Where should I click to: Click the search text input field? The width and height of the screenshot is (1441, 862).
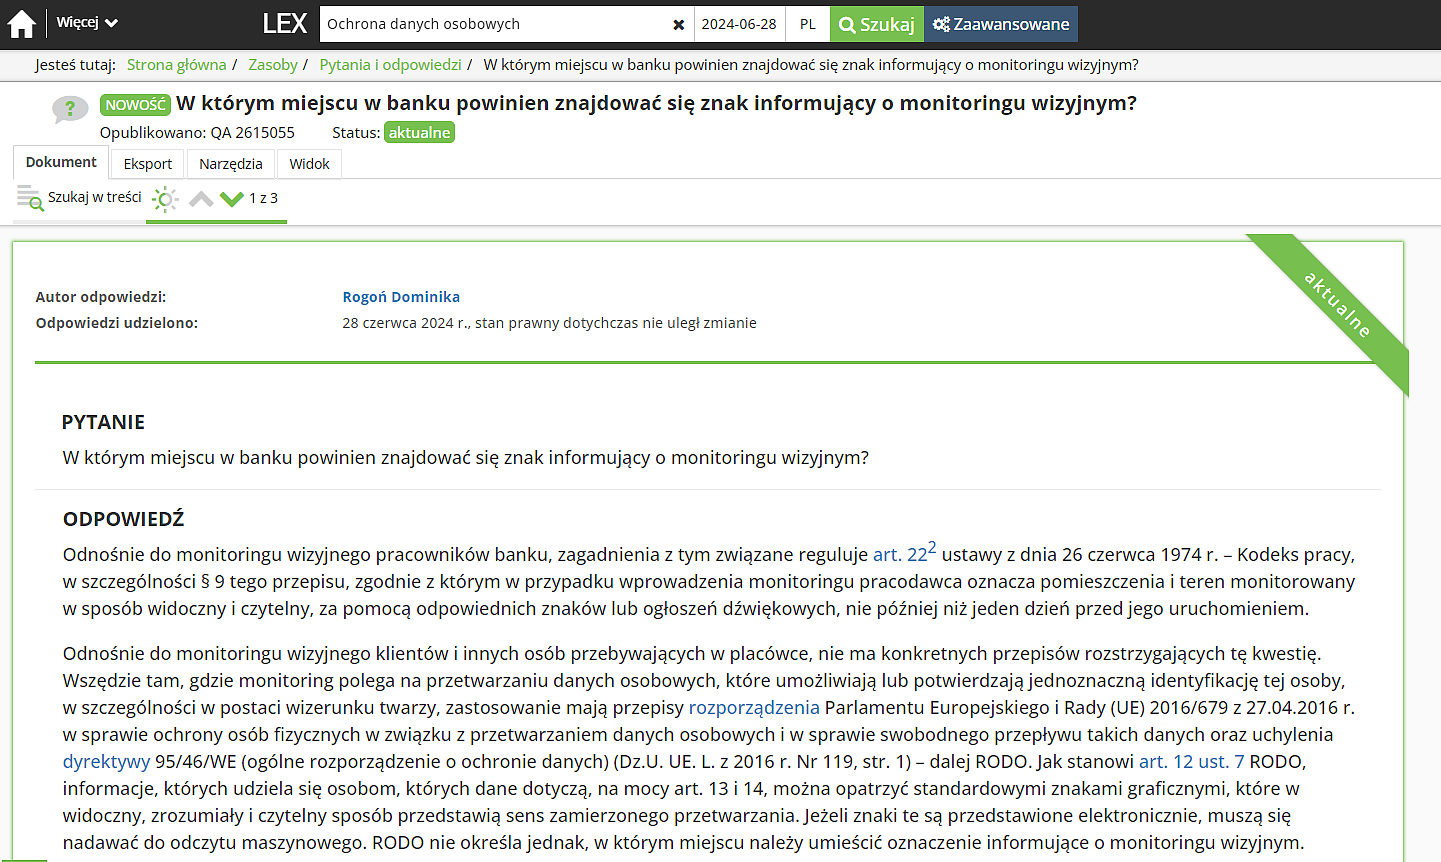(x=495, y=24)
